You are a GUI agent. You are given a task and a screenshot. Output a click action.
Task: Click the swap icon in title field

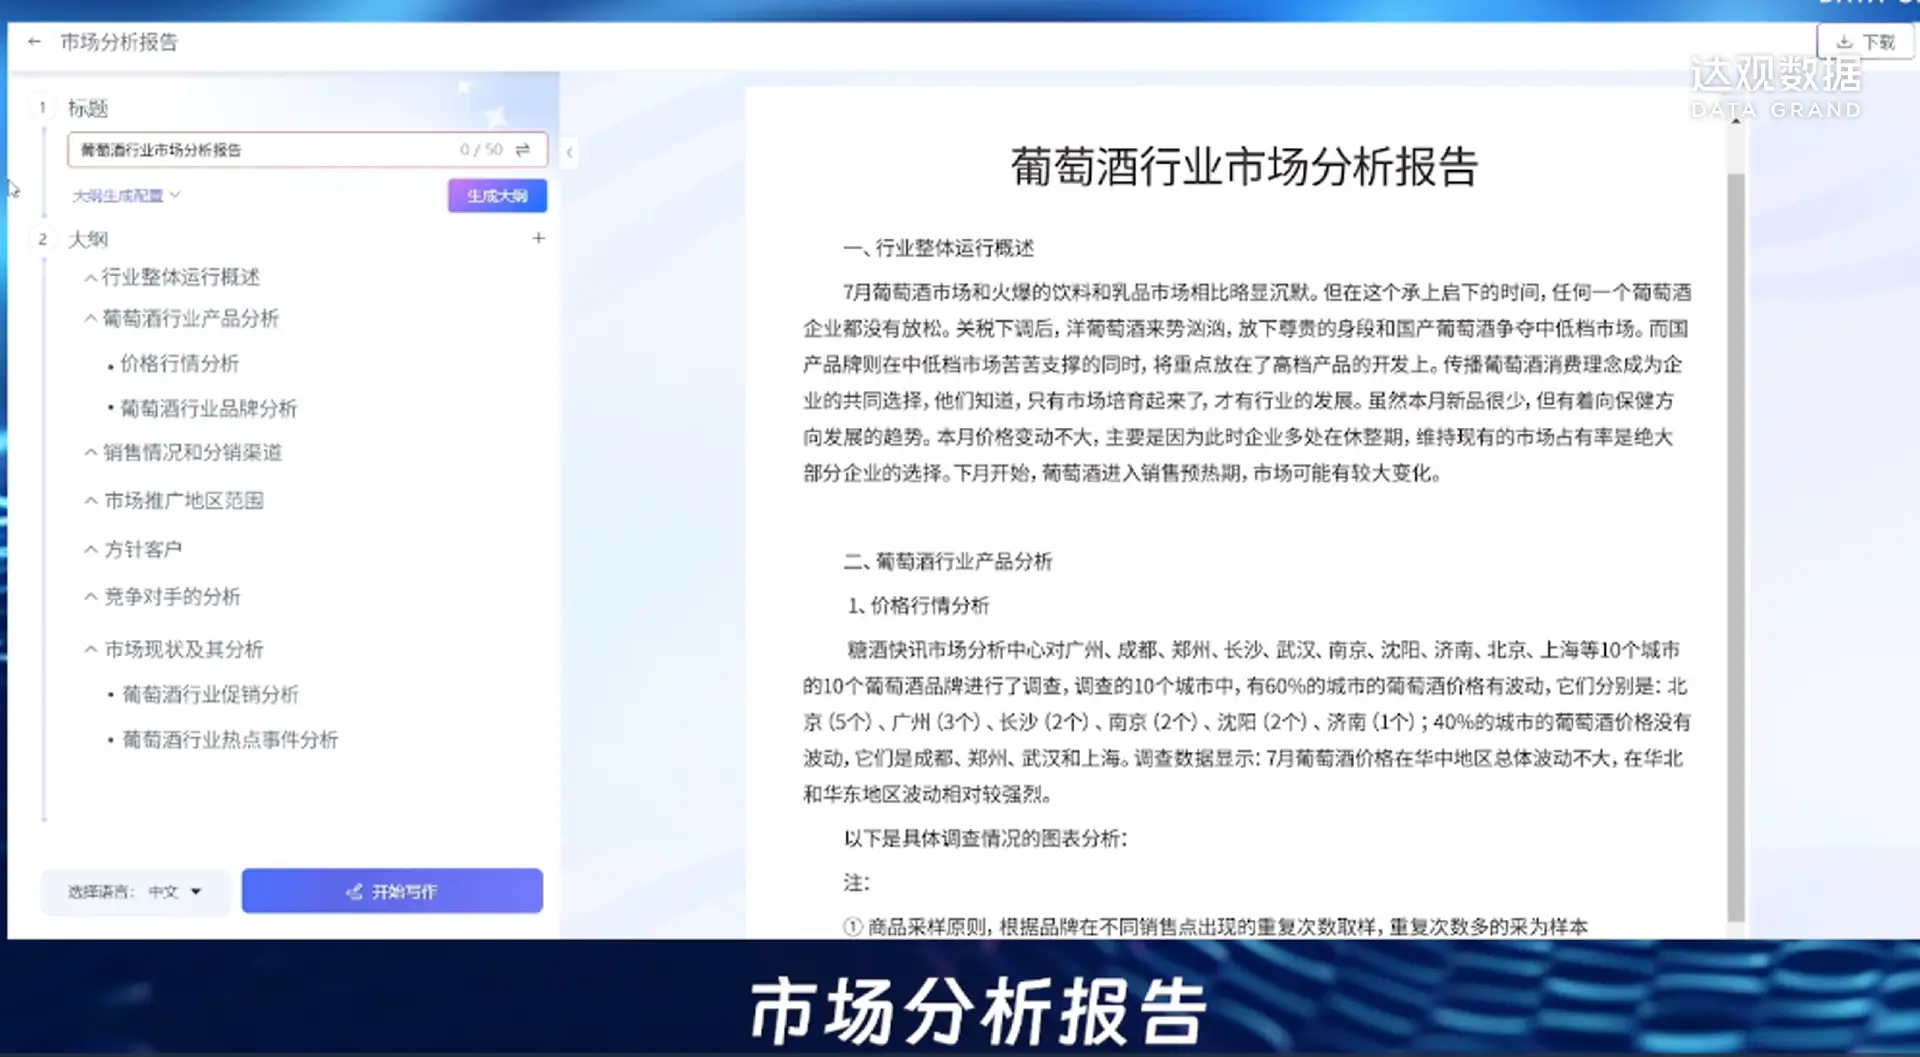[523, 150]
